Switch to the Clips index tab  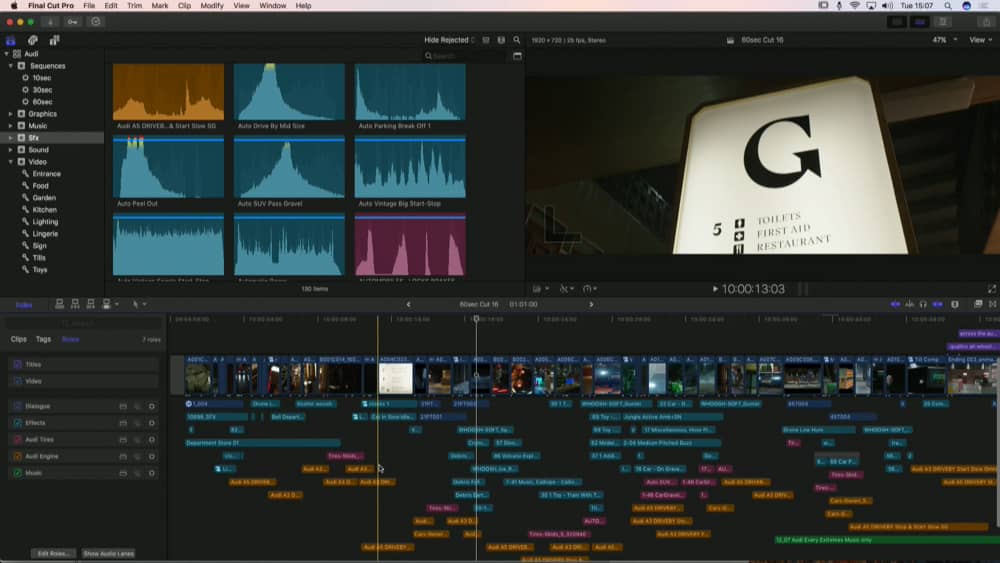18,339
